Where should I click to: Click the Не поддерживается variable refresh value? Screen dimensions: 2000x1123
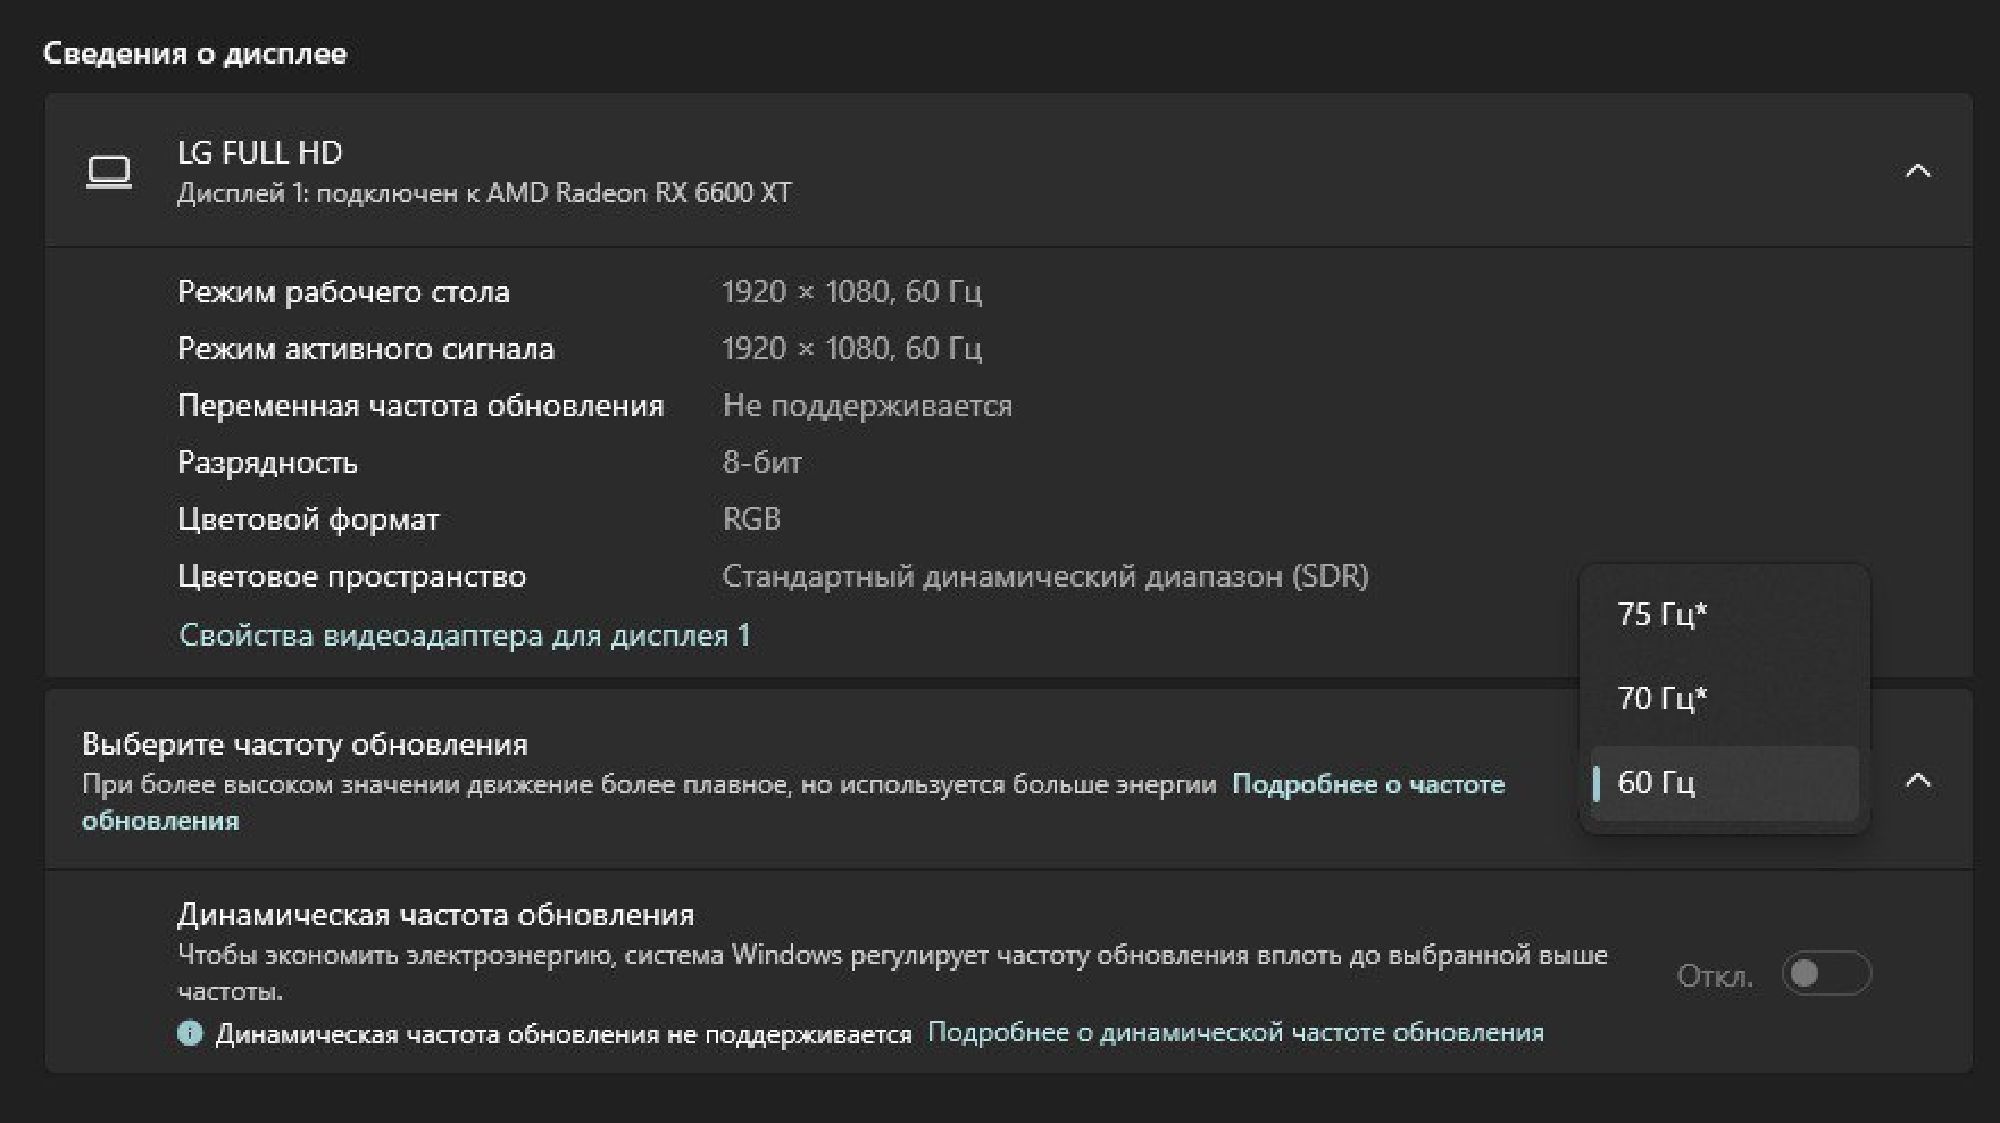pos(867,406)
